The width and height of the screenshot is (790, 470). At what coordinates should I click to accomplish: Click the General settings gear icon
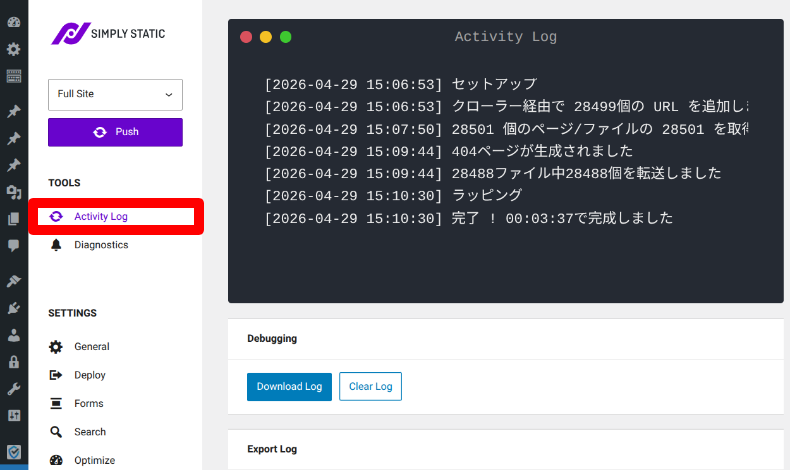click(x=56, y=347)
